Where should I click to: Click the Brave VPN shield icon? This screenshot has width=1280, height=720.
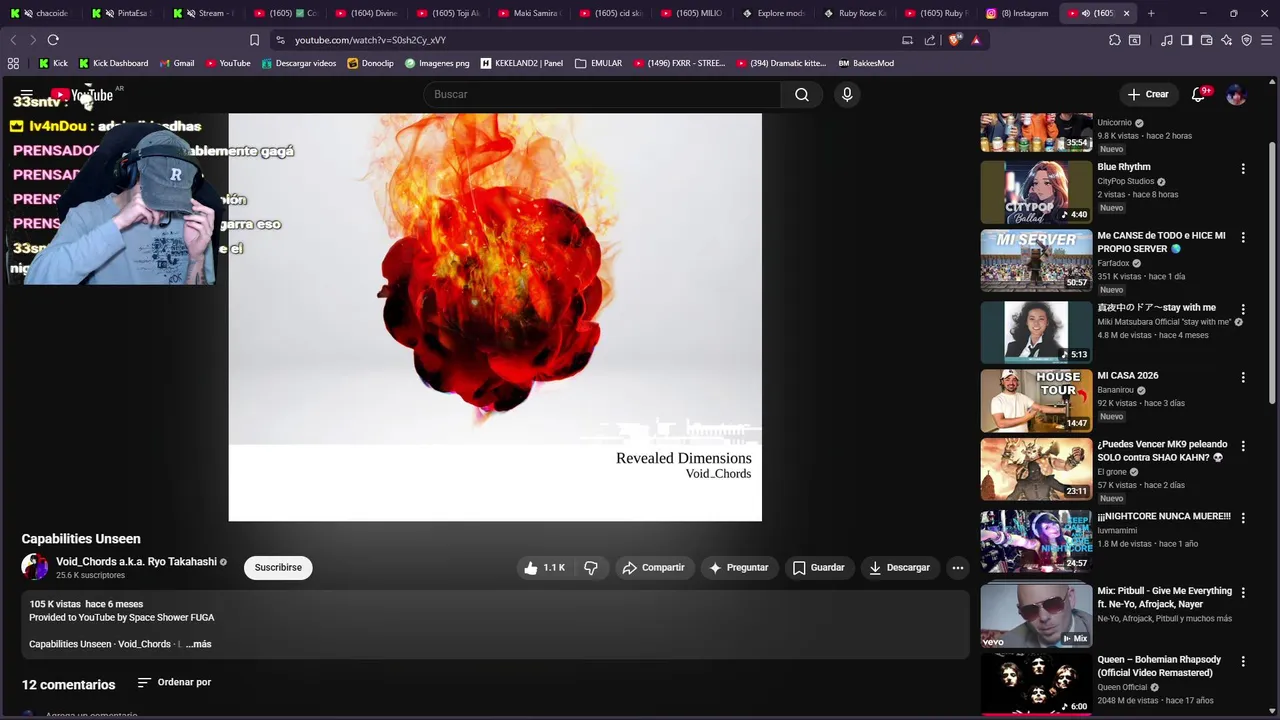click(x=1246, y=40)
